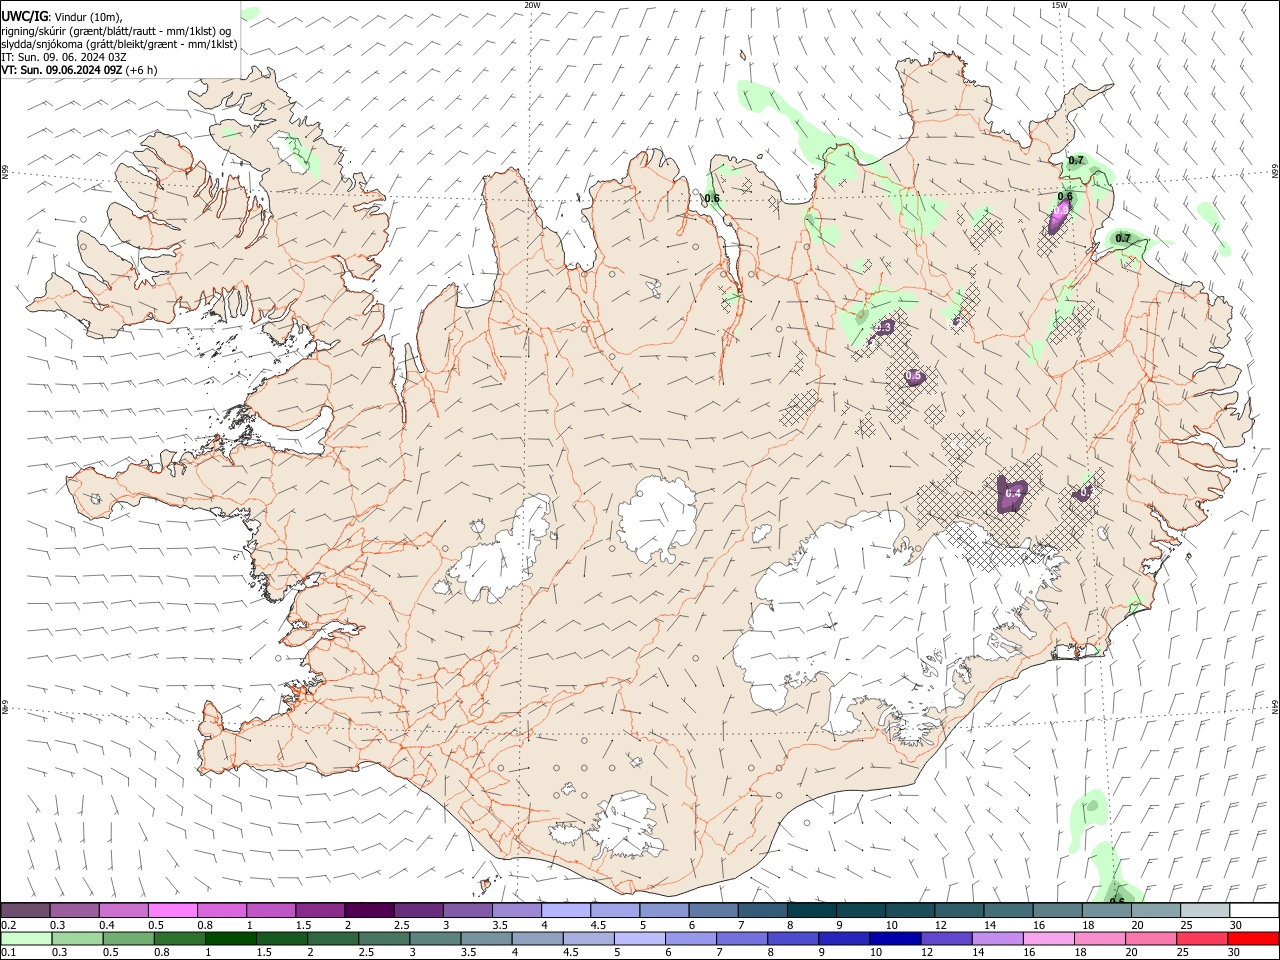This screenshot has height=960, width=1280.
Task: Select the purple 12 swatch in the lower legend
Action: pyautogui.click(x=945, y=938)
